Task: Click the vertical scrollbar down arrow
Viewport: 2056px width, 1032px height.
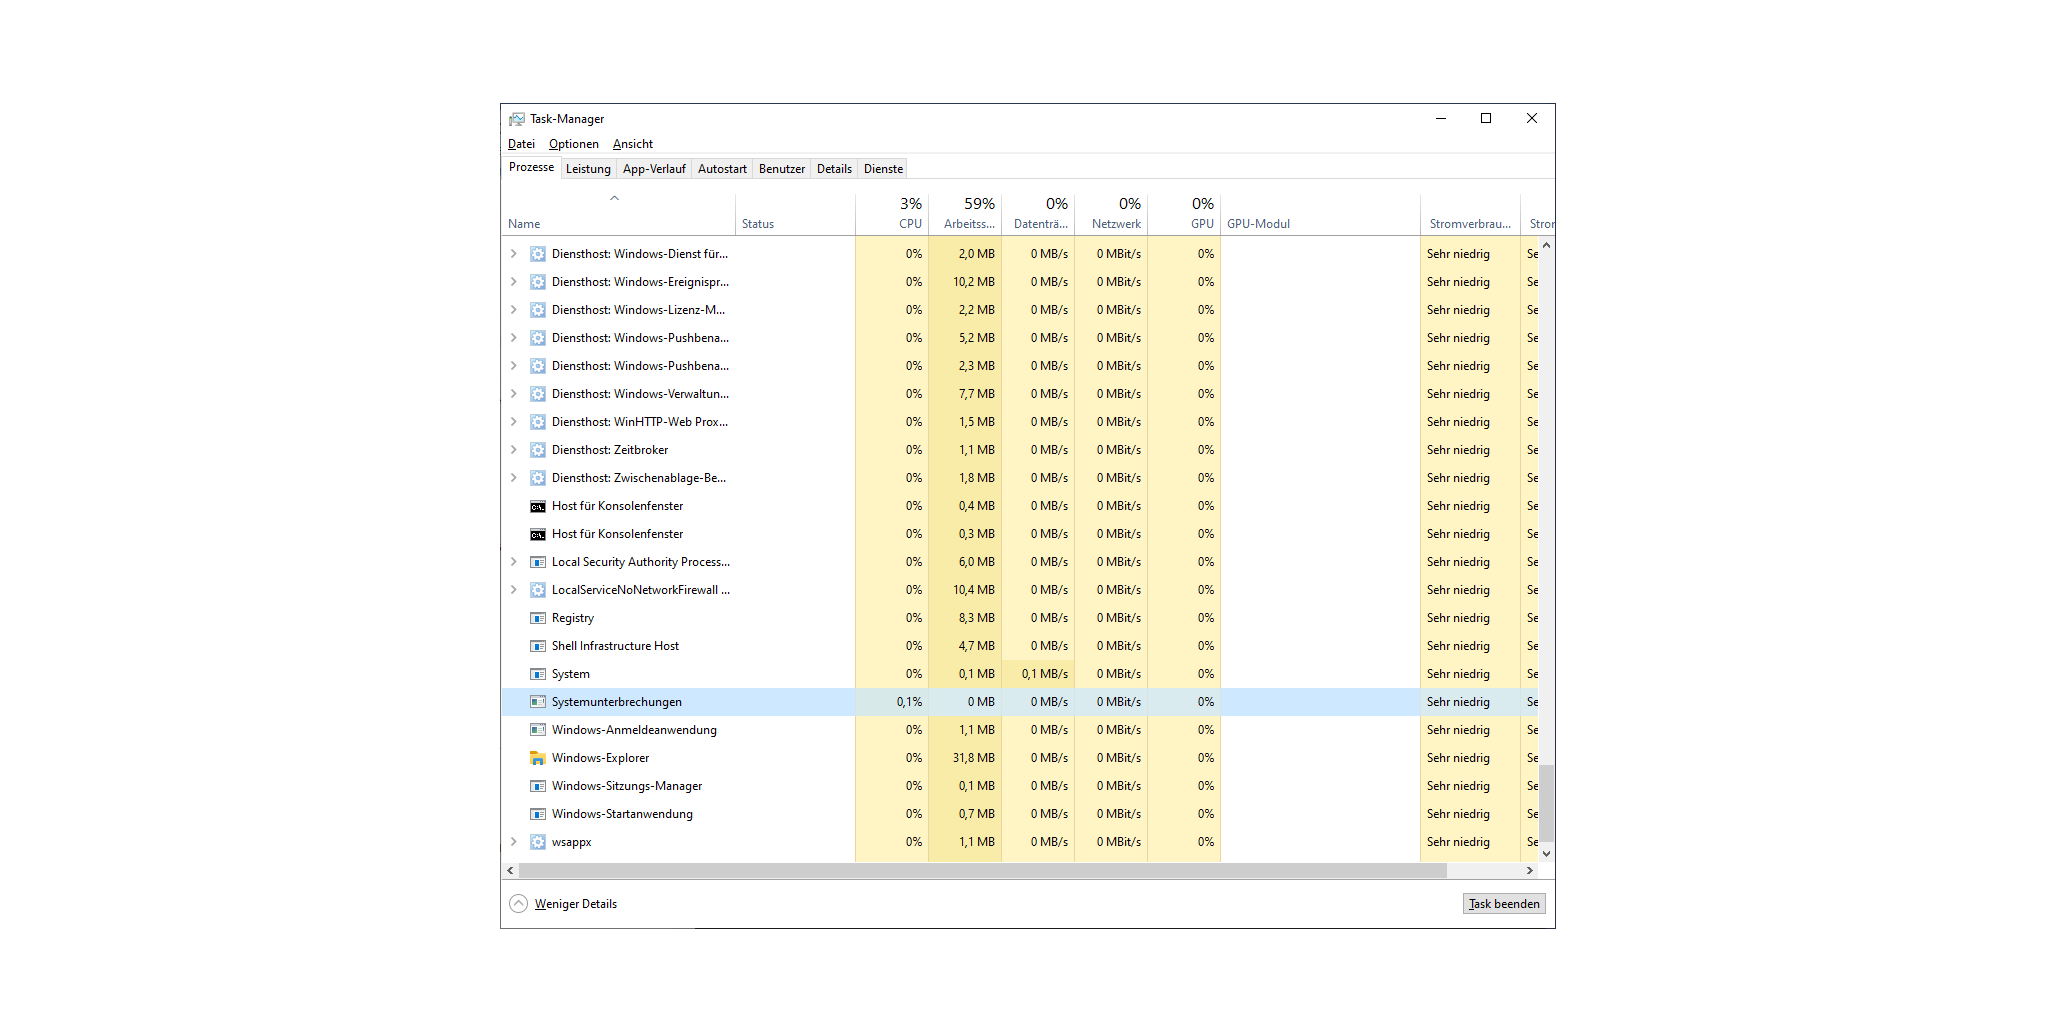Action: [1546, 853]
